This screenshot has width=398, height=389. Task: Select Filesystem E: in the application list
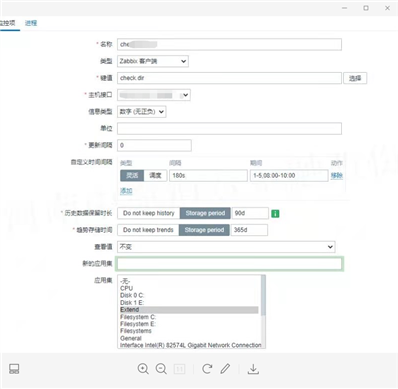pos(189,324)
